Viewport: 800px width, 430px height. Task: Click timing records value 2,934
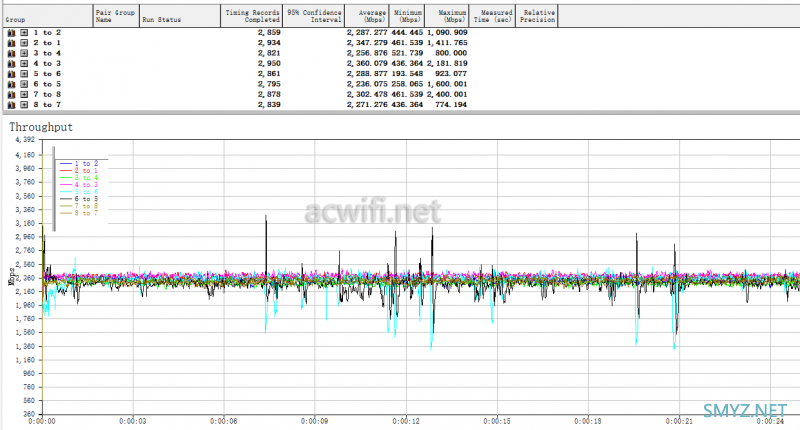tap(269, 43)
